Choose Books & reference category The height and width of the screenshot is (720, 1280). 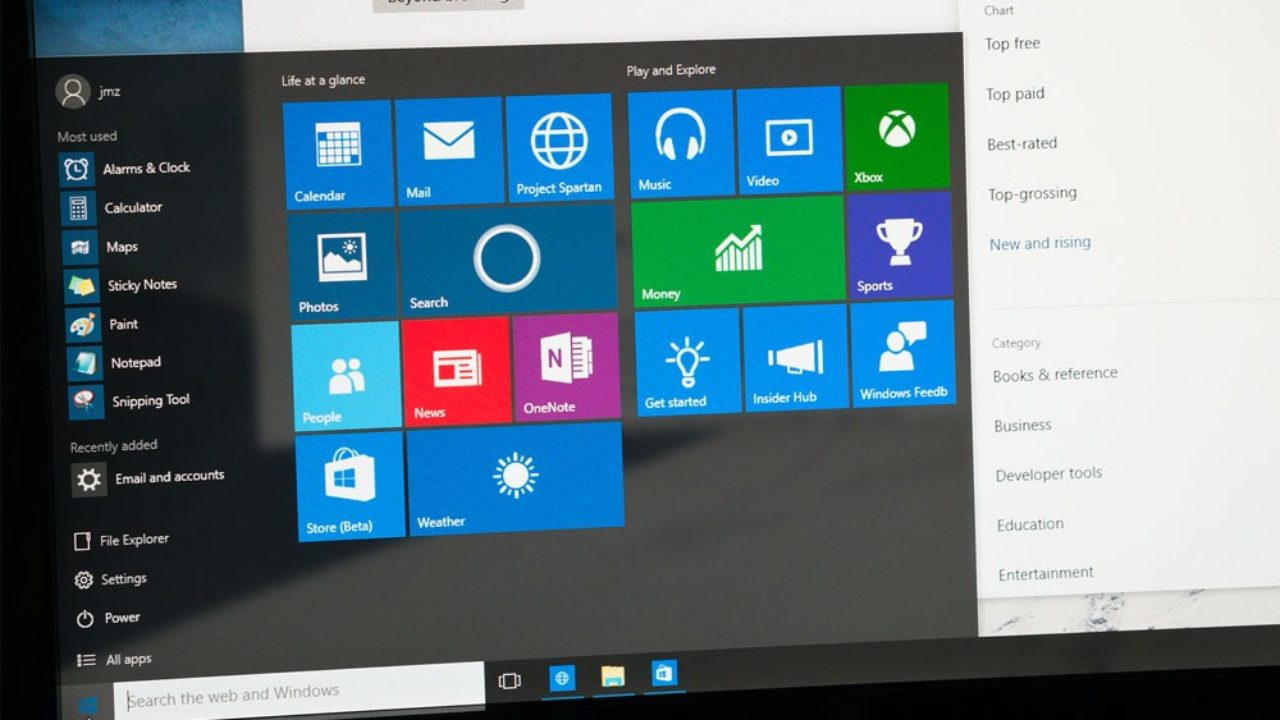pos(1055,375)
